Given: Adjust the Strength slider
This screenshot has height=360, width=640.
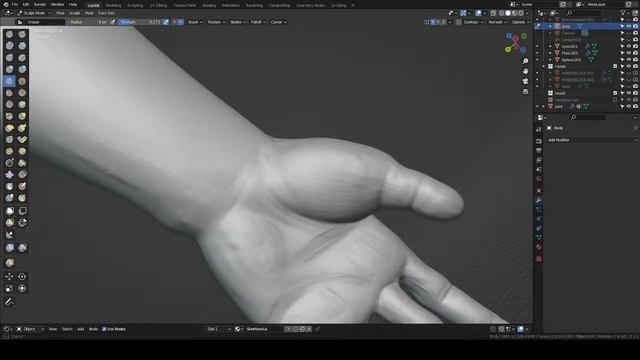Looking at the screenshot, I should [x=140, y=22].
